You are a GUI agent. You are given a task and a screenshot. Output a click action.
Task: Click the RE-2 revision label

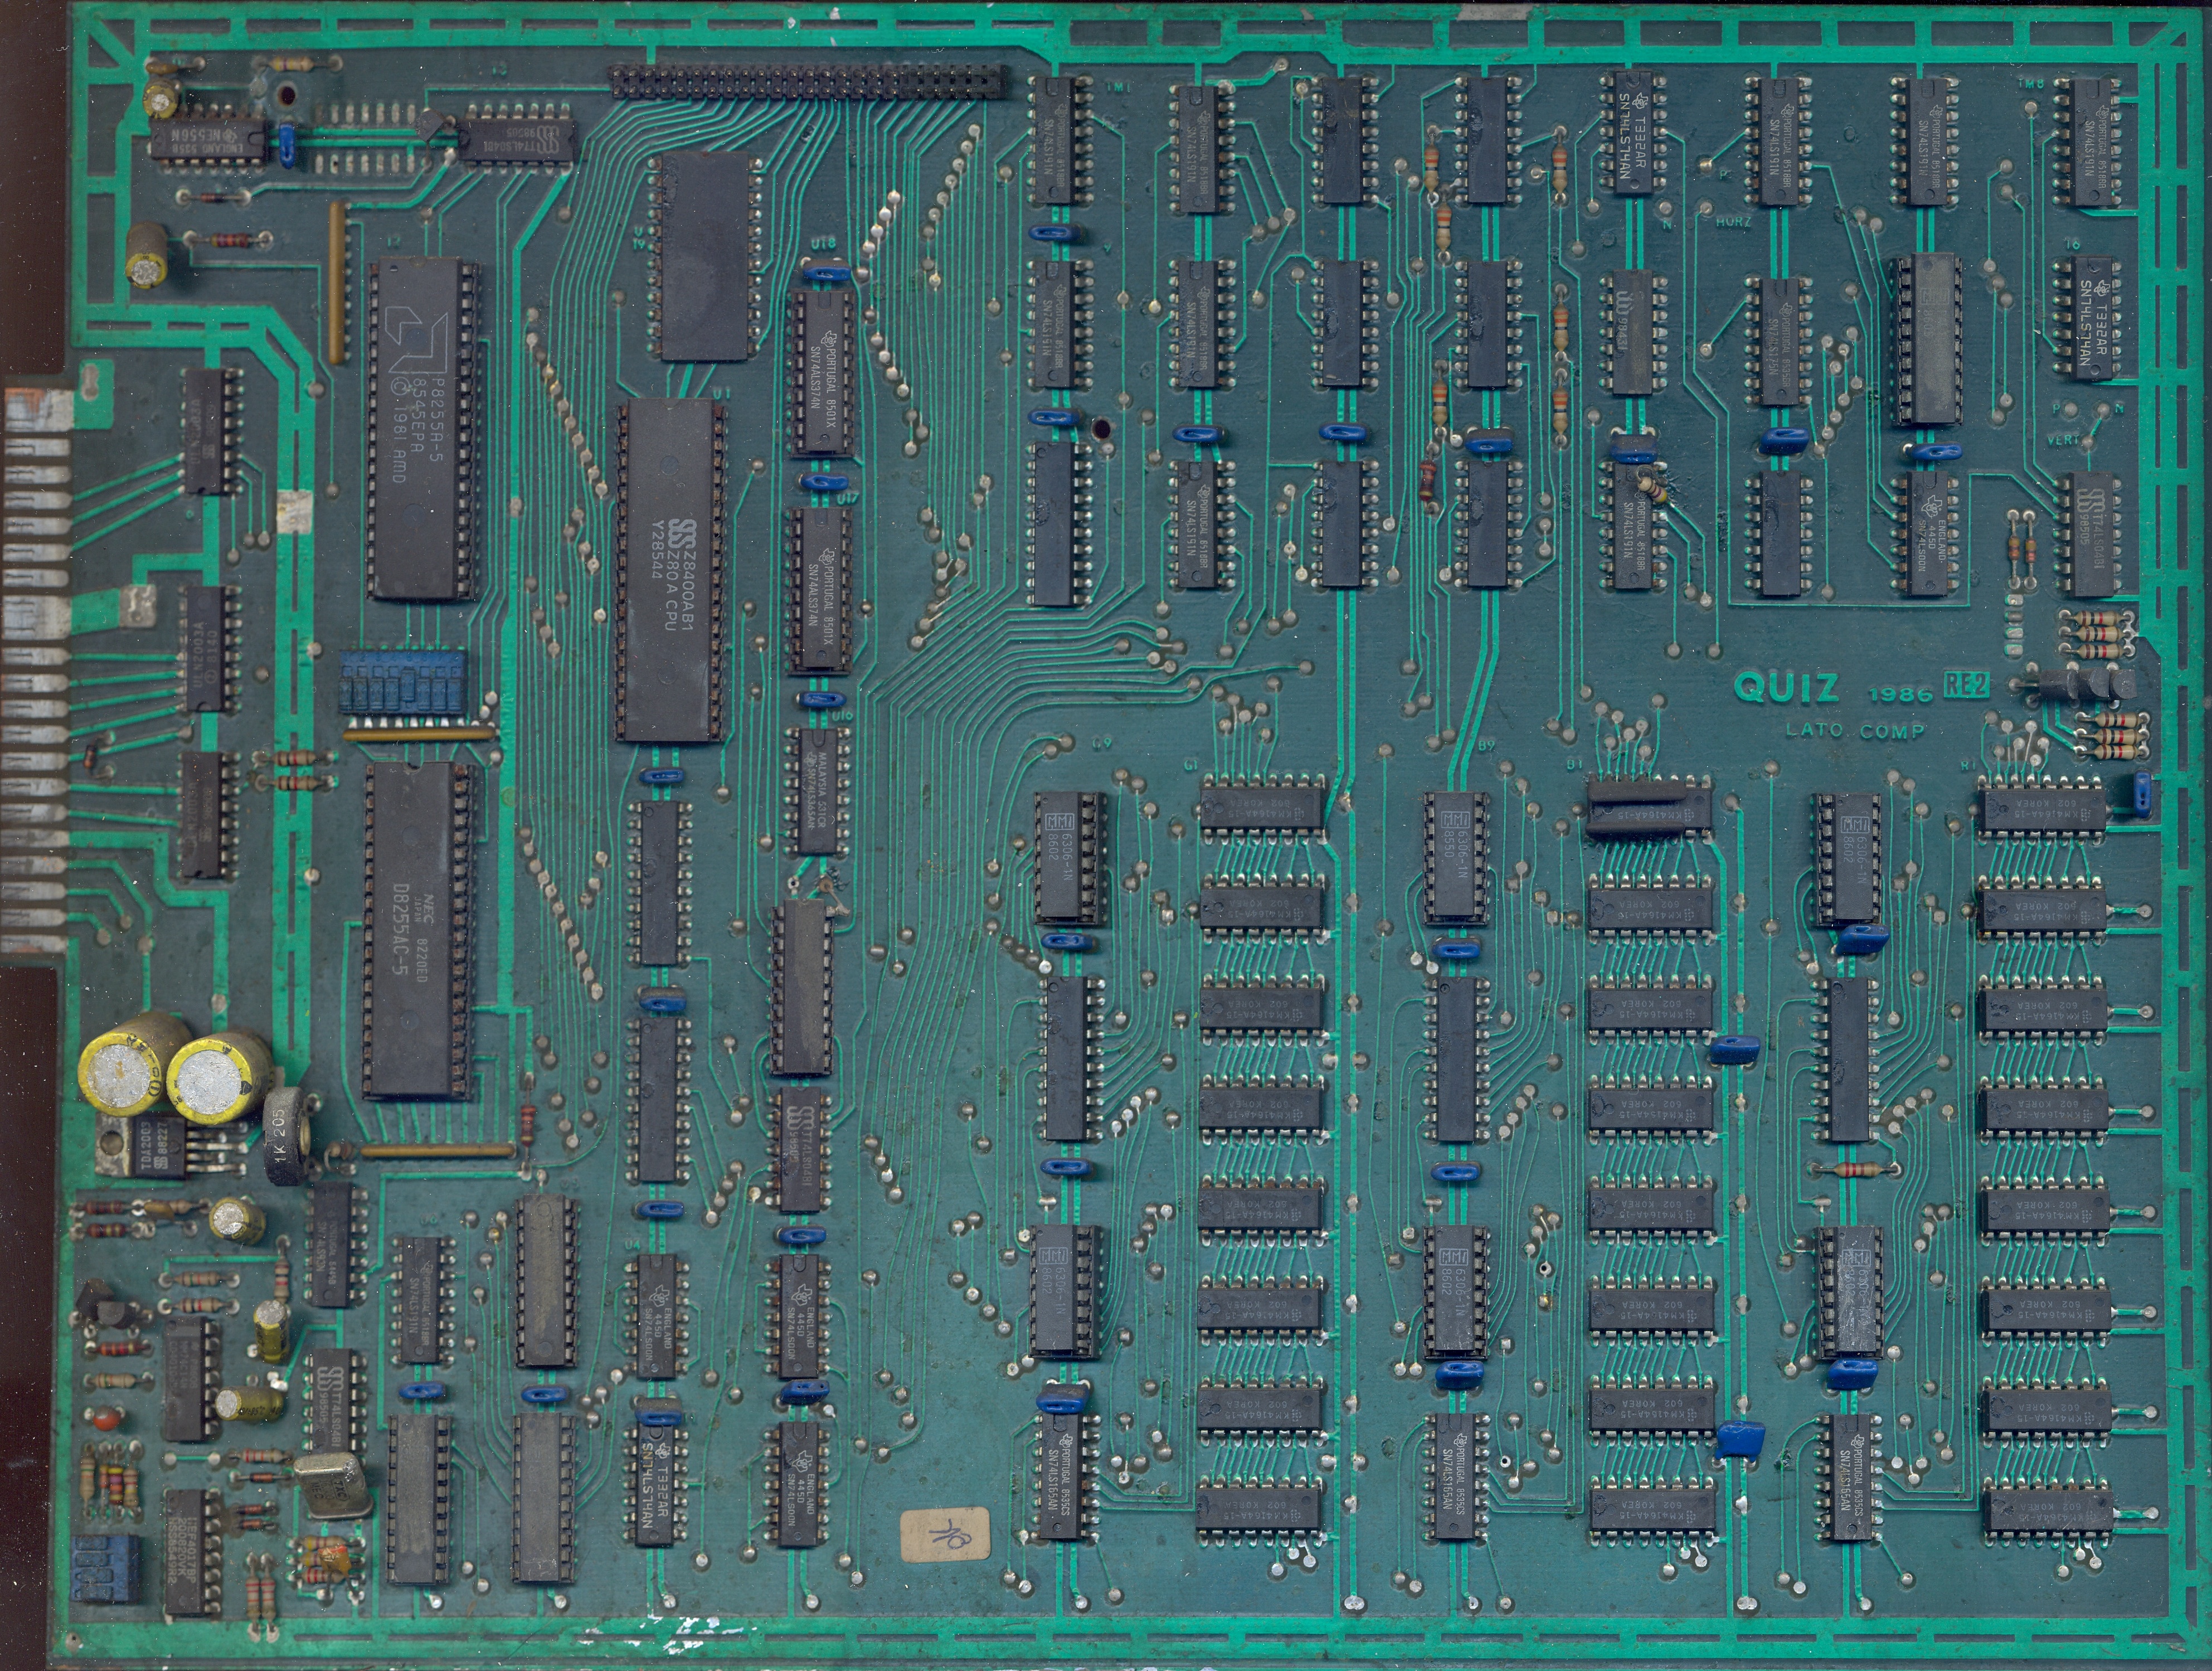(1966, 684)
